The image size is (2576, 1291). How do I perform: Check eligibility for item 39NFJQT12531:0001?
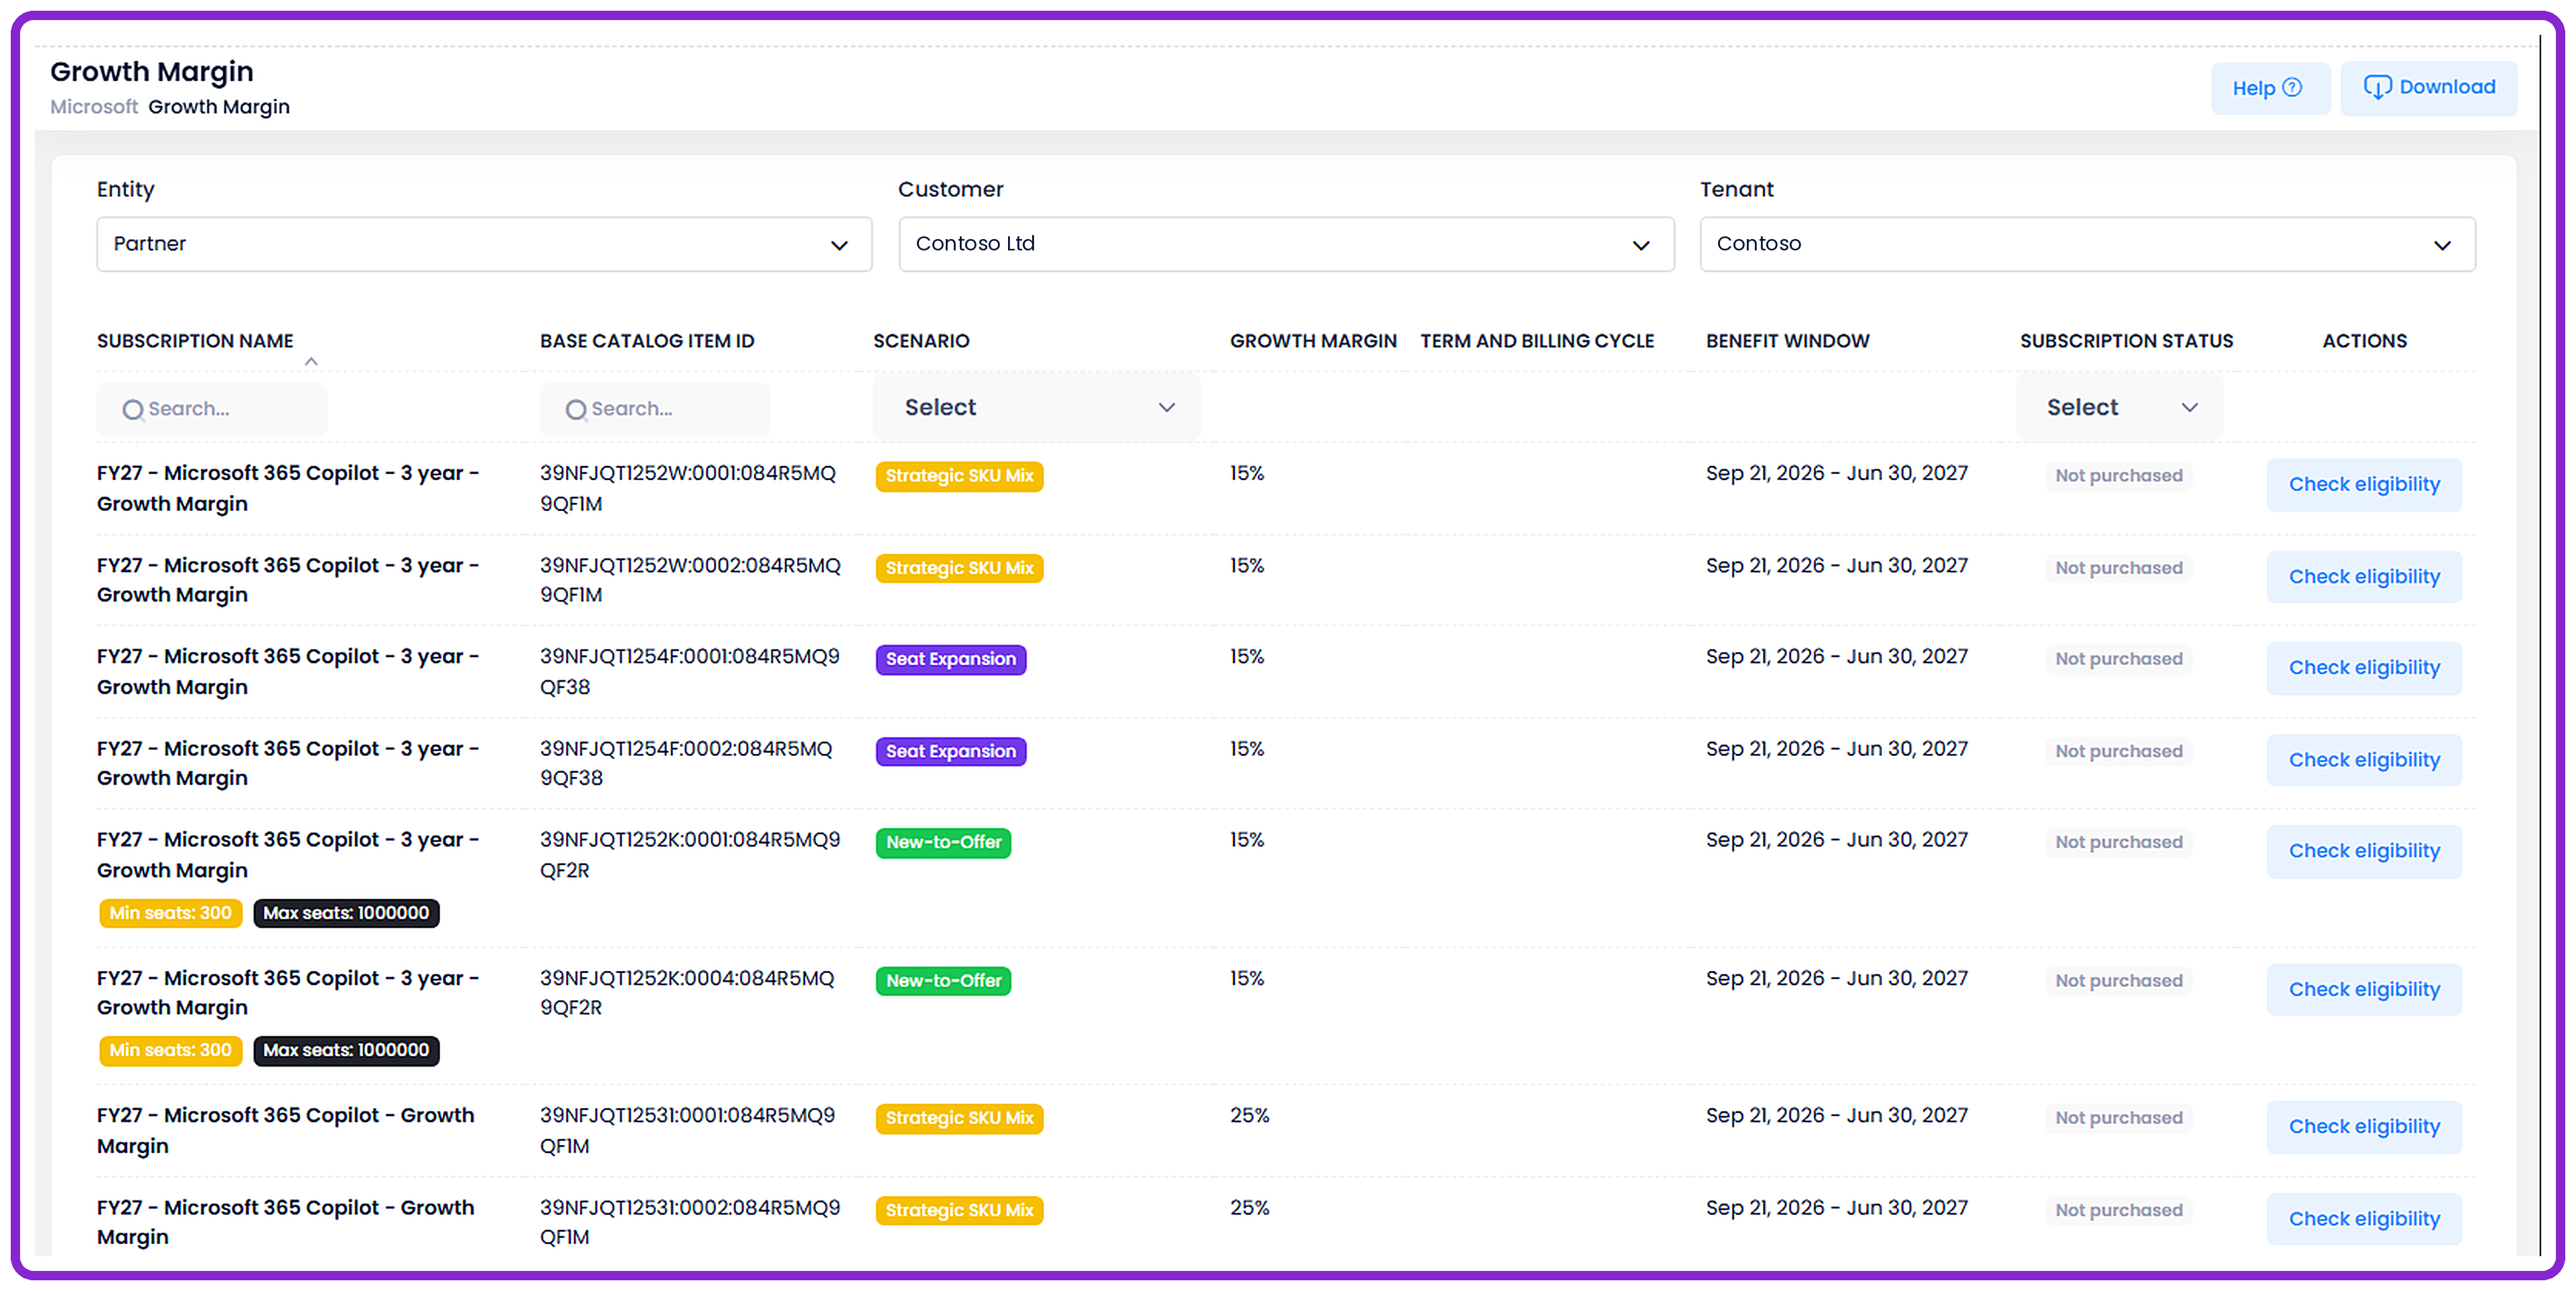point(2364,1127)
